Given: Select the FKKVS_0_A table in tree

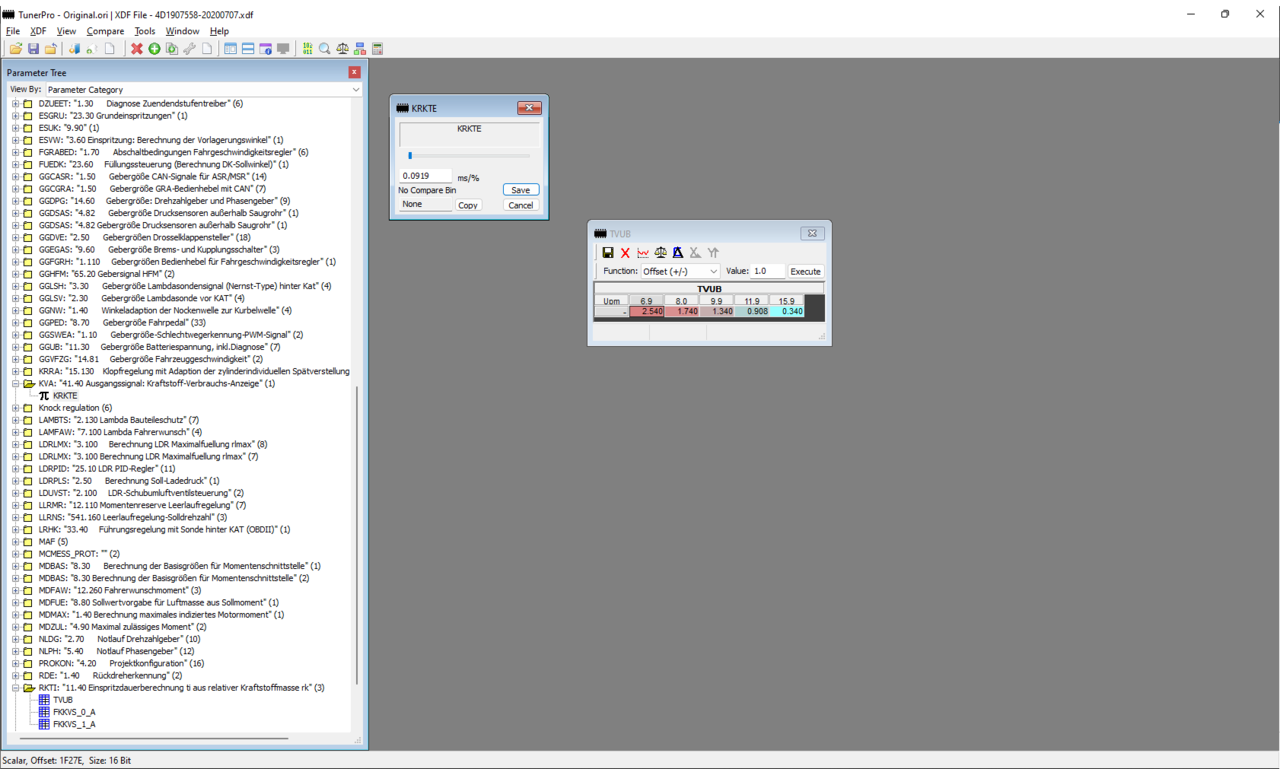Looking at the screenshot, I should (74, 712).
